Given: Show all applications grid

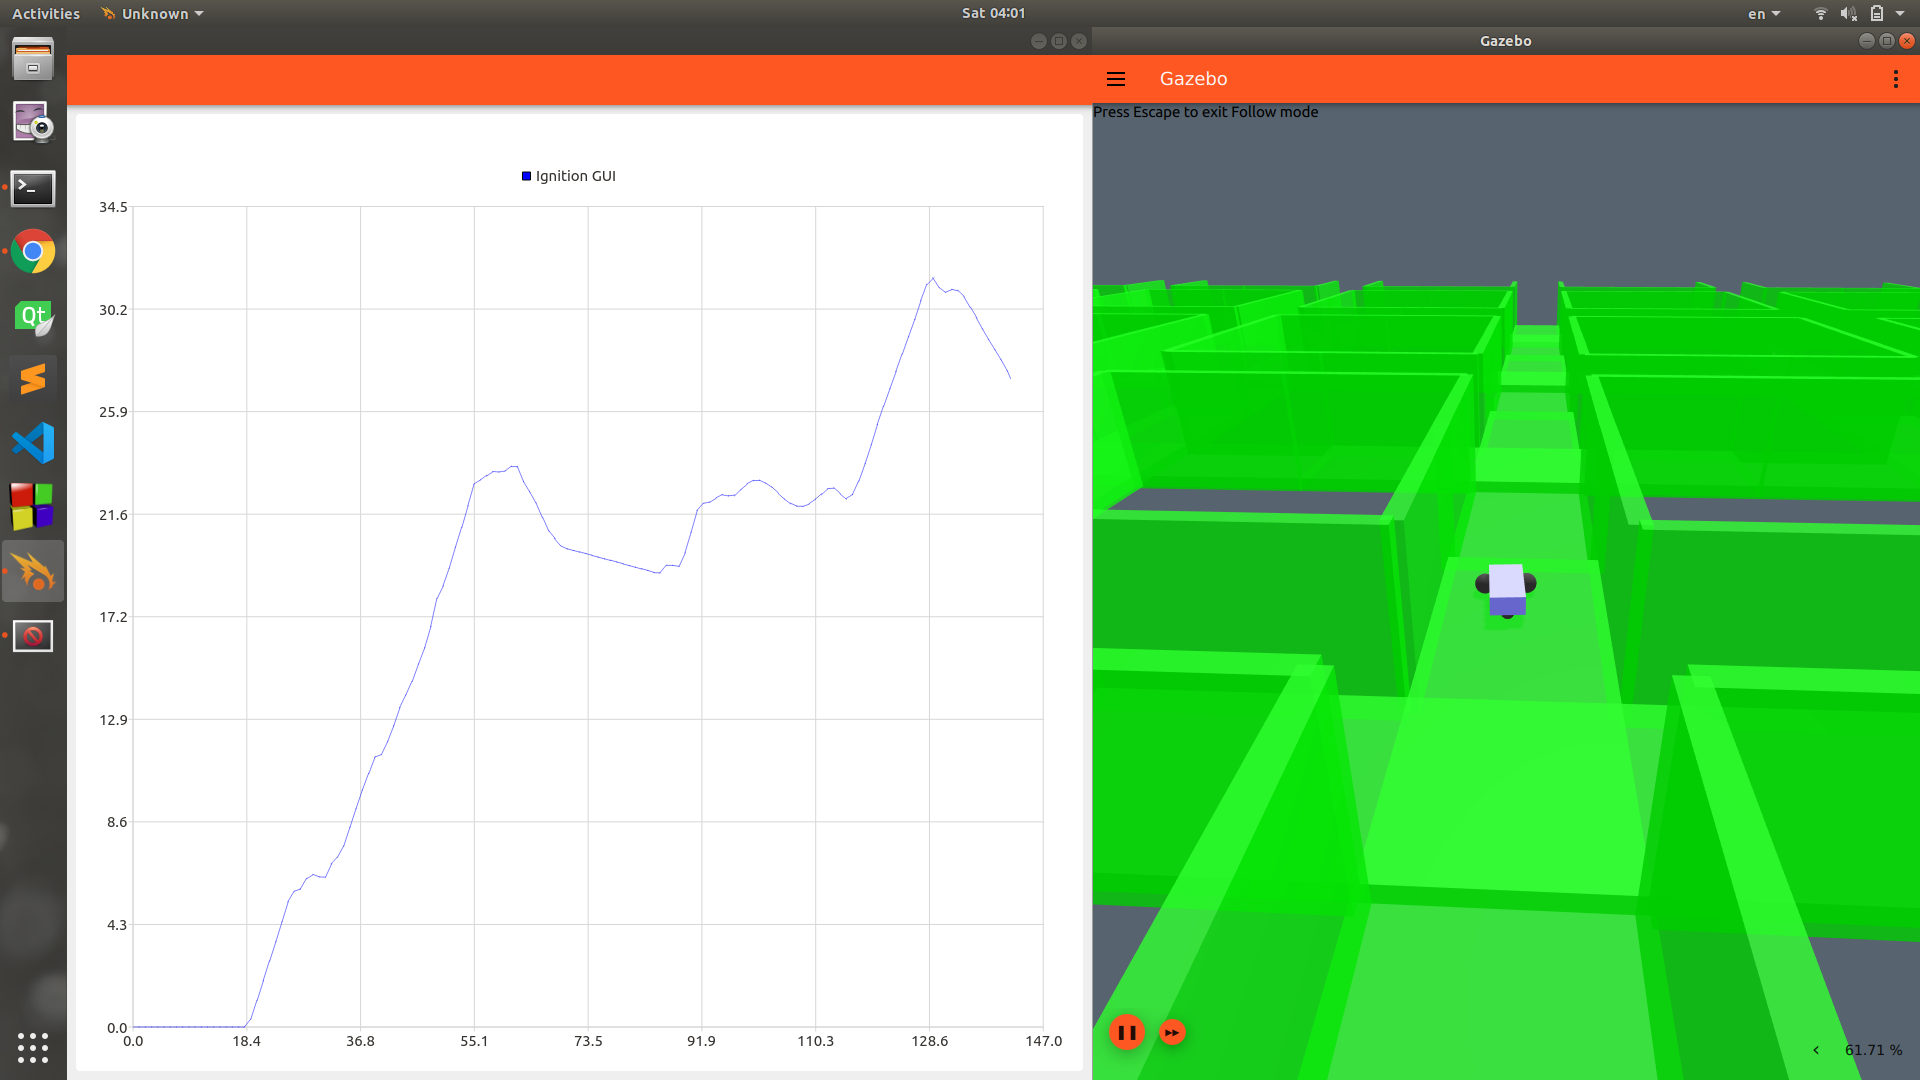Looking at the screenshot, I should [x=33, y=1047].
